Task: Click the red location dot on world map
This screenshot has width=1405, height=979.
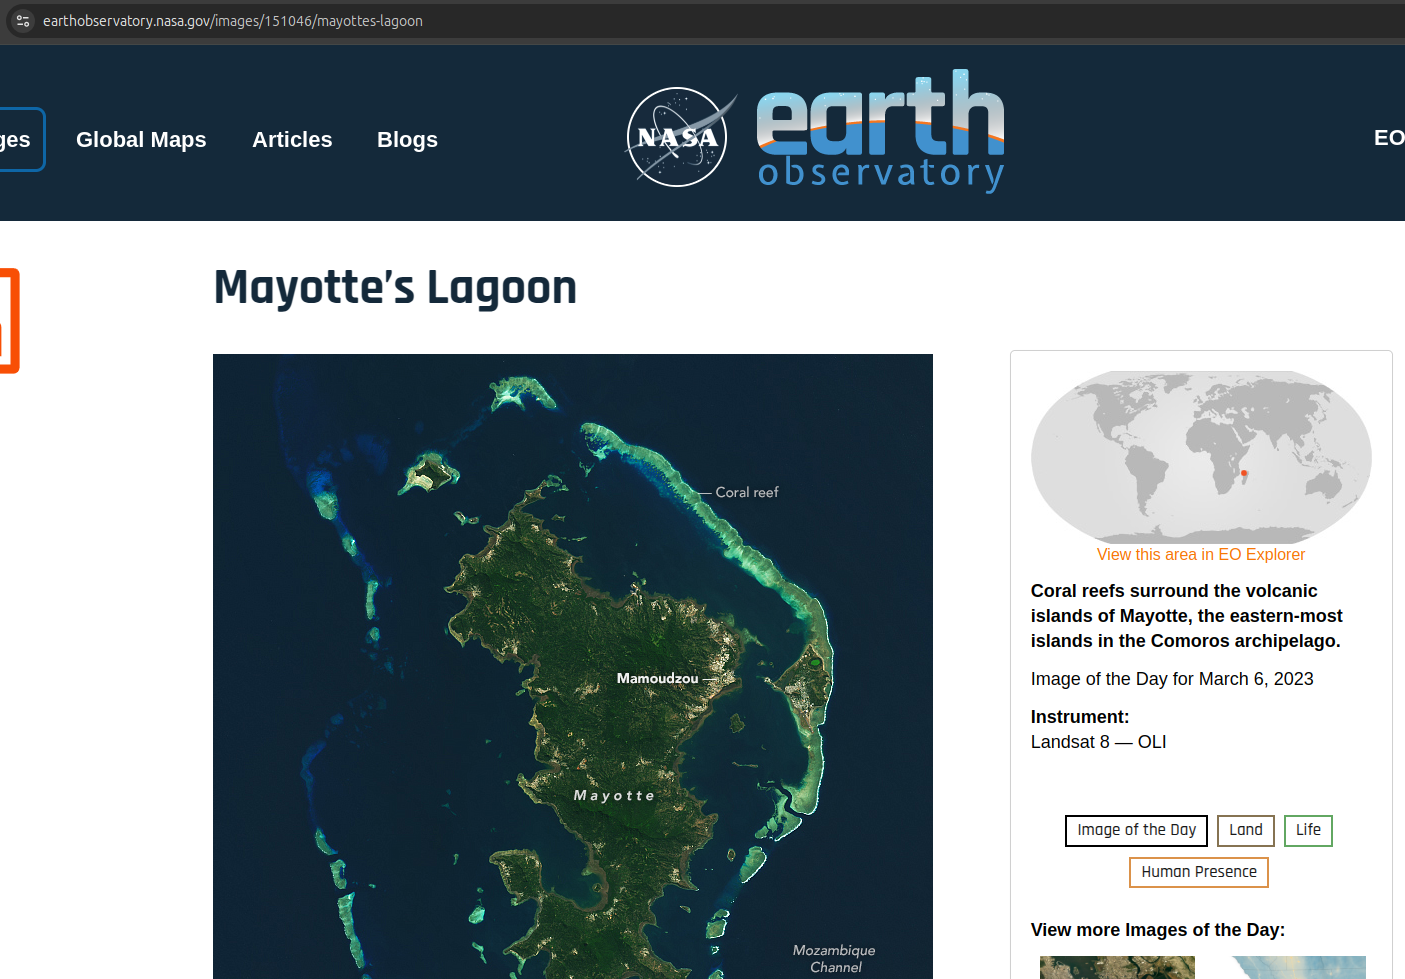Action: 1244,473
